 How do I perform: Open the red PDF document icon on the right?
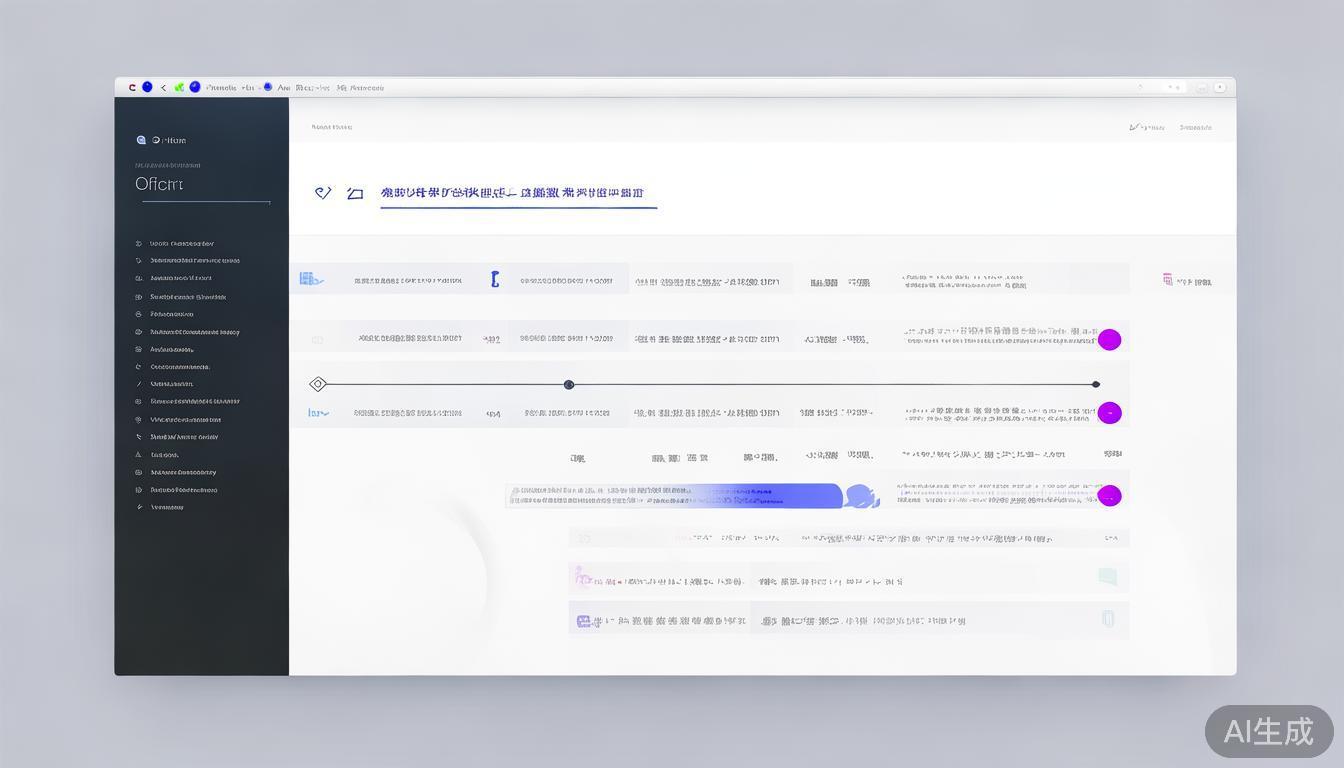1167,280
